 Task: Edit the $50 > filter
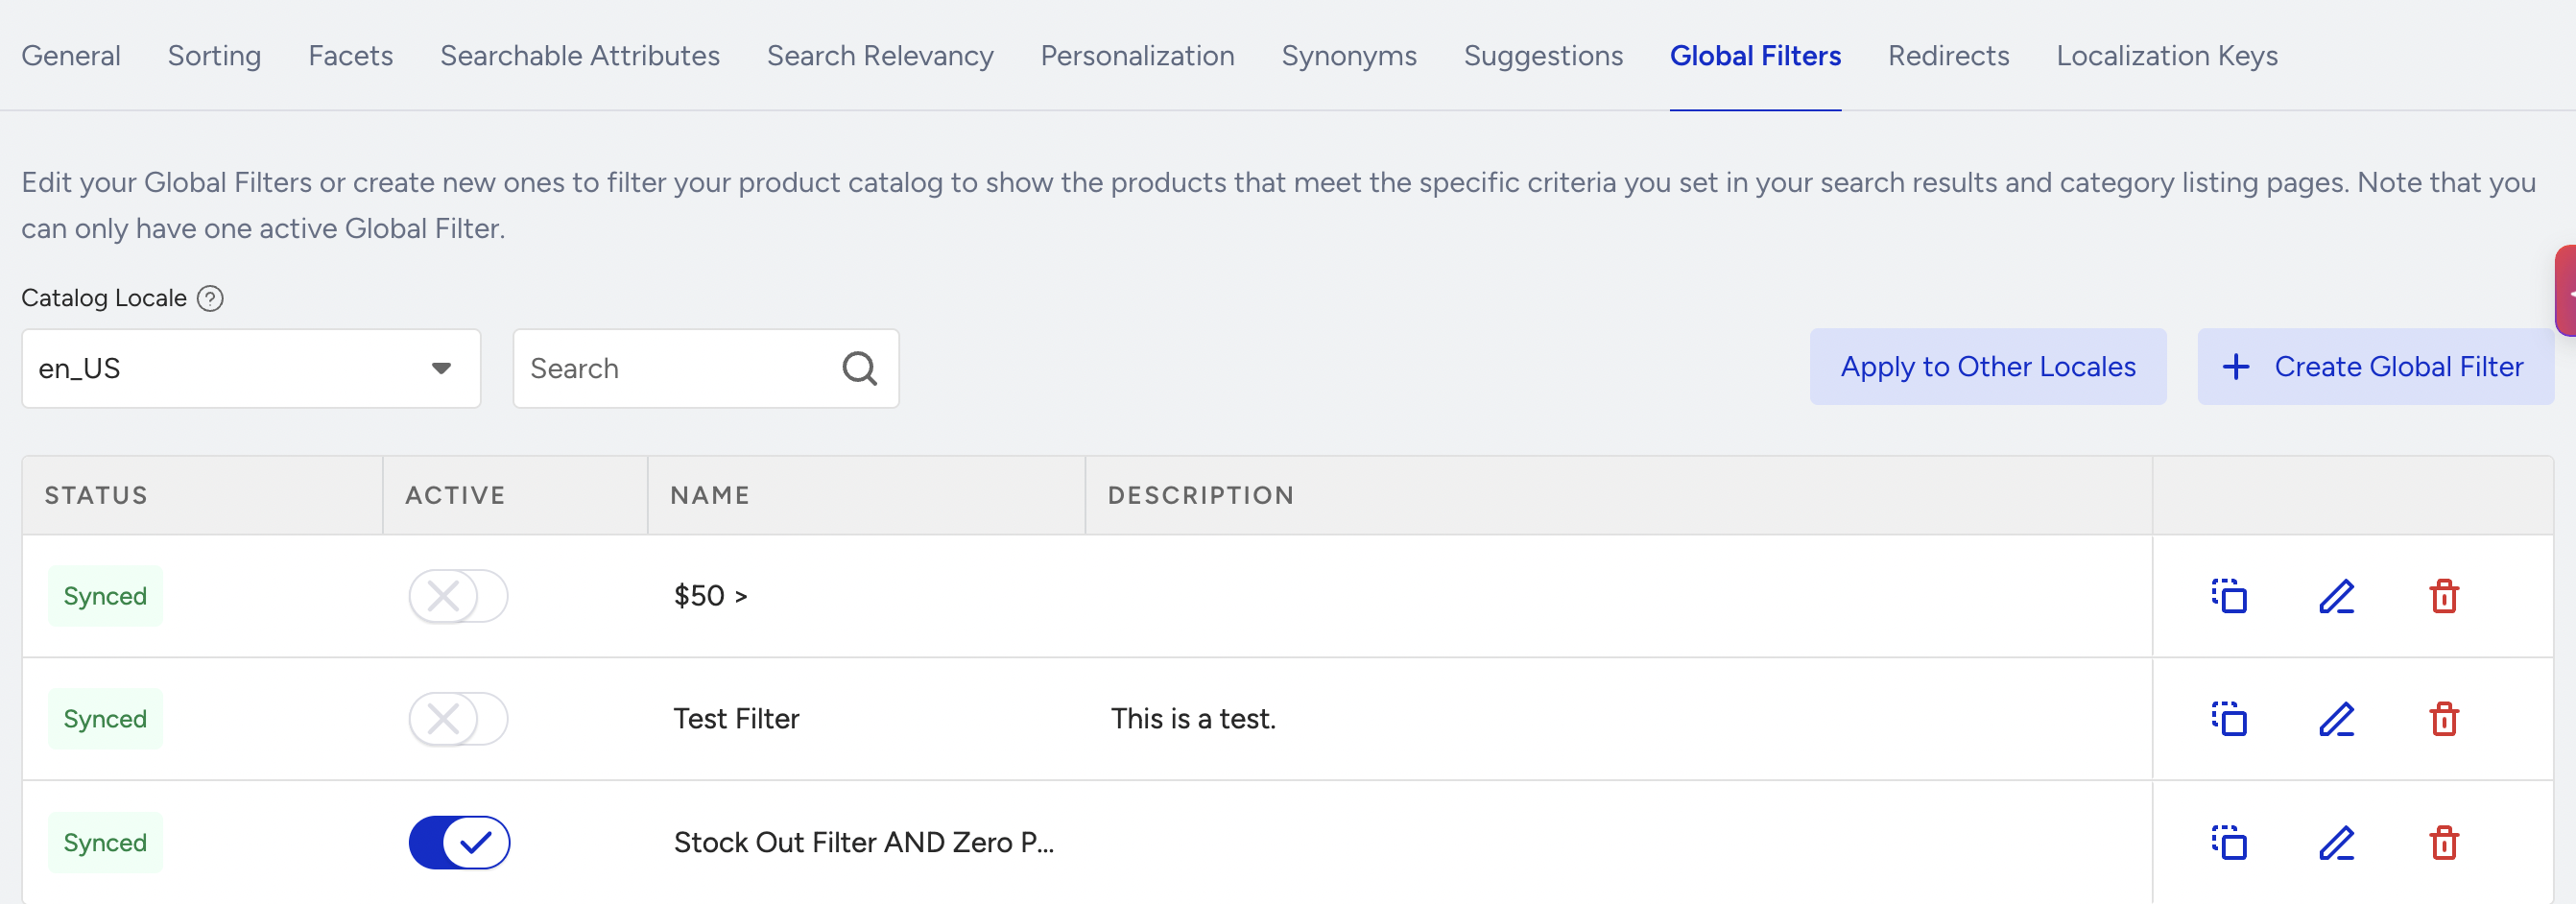[2337, 596]
